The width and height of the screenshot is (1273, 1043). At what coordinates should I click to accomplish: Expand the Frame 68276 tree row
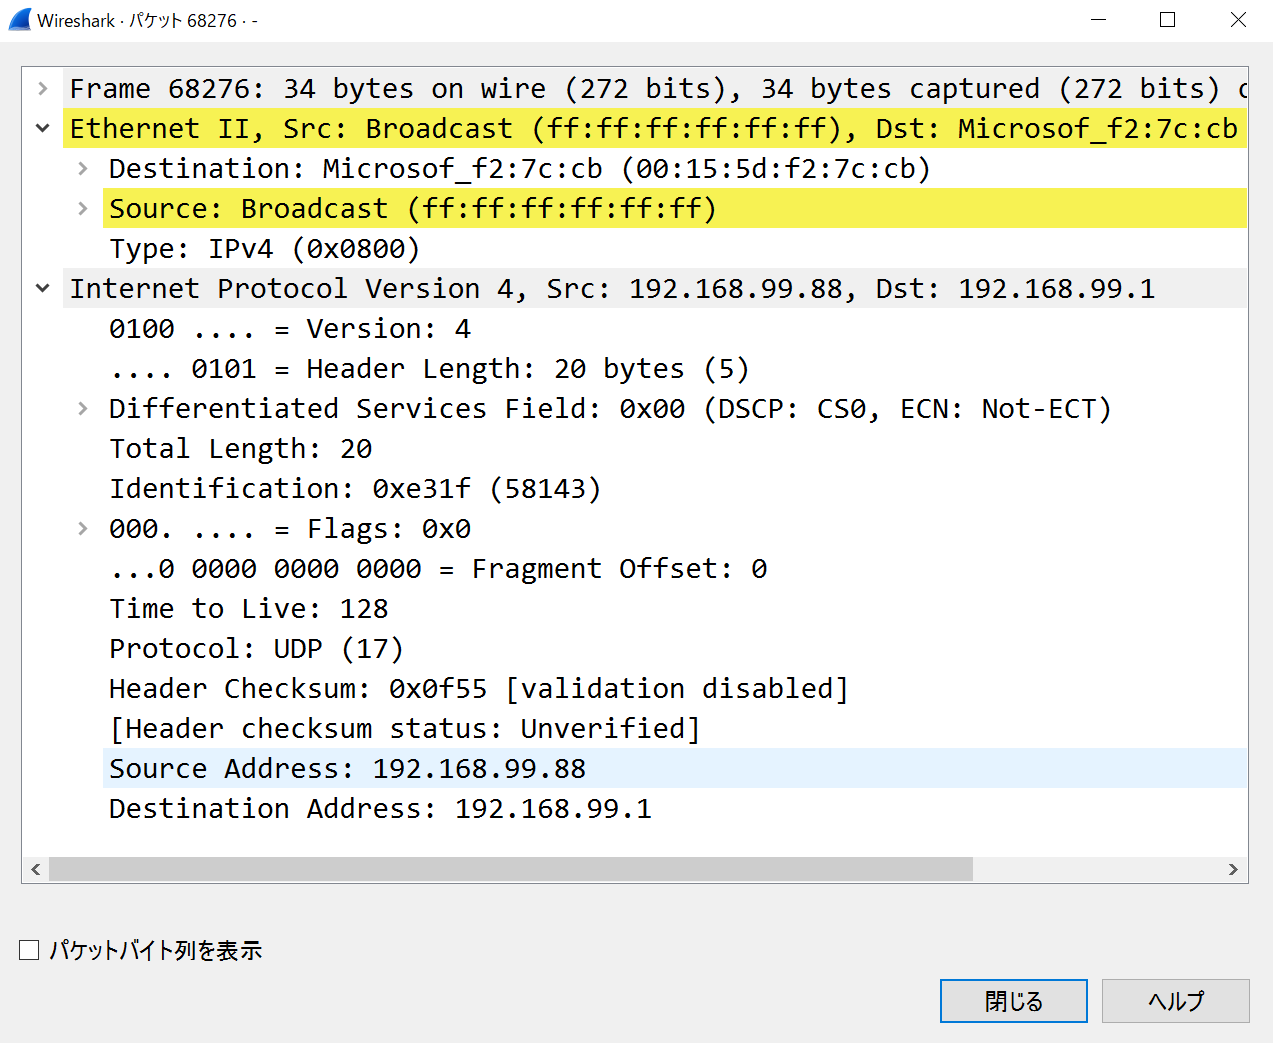(x=43, y=89)
